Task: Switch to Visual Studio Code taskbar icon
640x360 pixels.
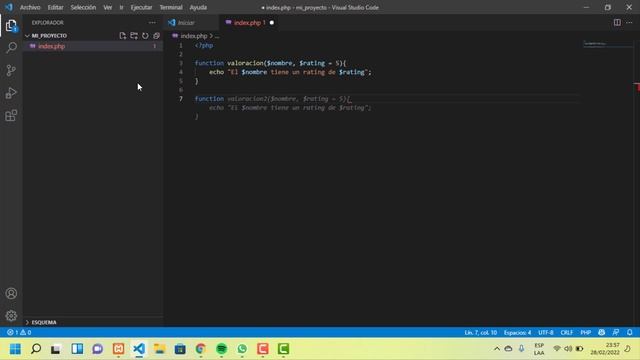Action: [139, 349]
